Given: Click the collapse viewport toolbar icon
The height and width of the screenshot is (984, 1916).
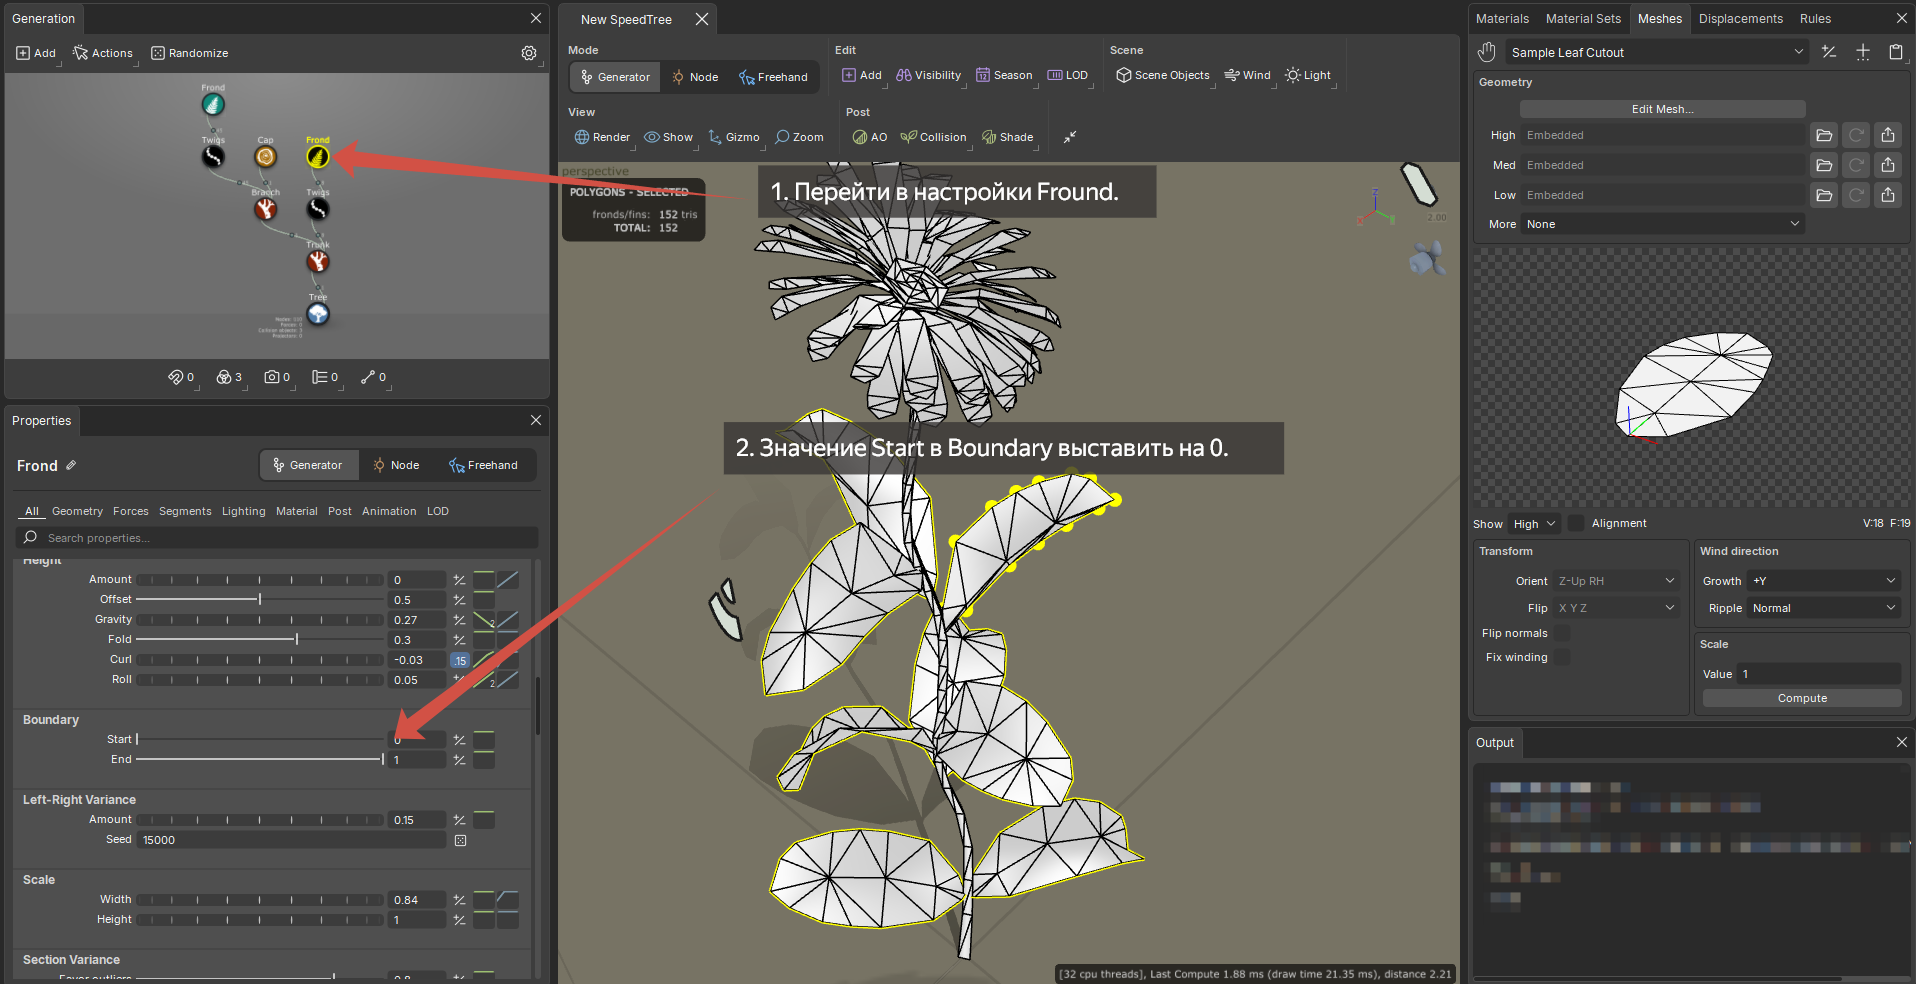Looking at the screenshot, I should (1070, 137).
